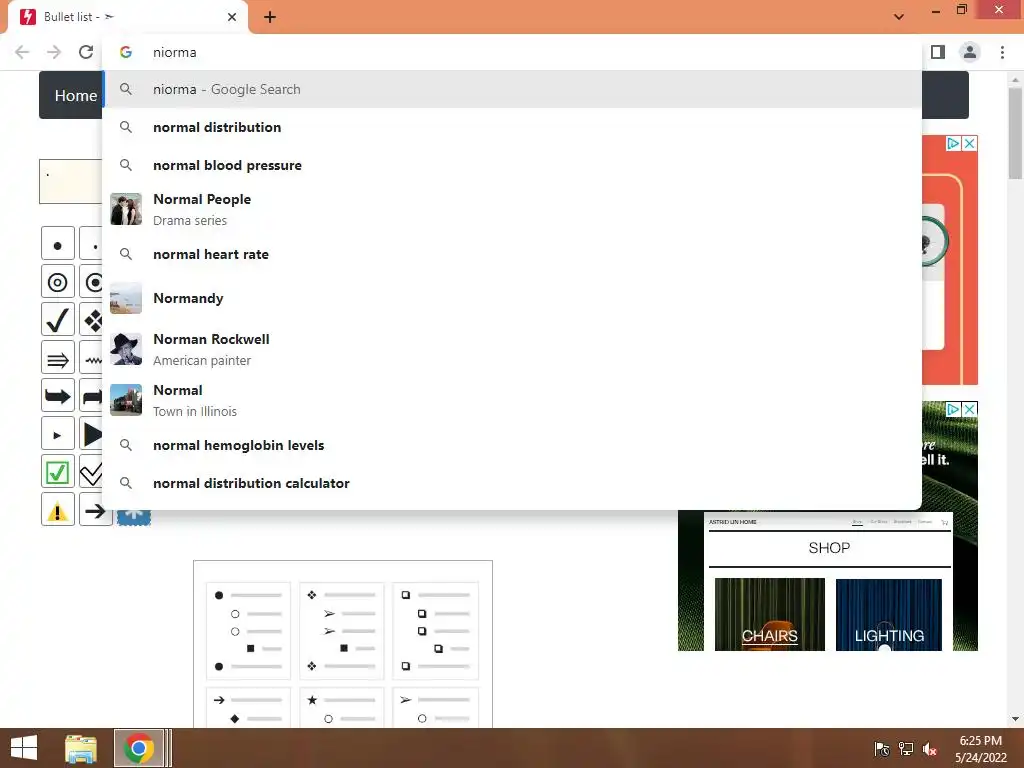Click the browser back arrow

pos(22,52)
